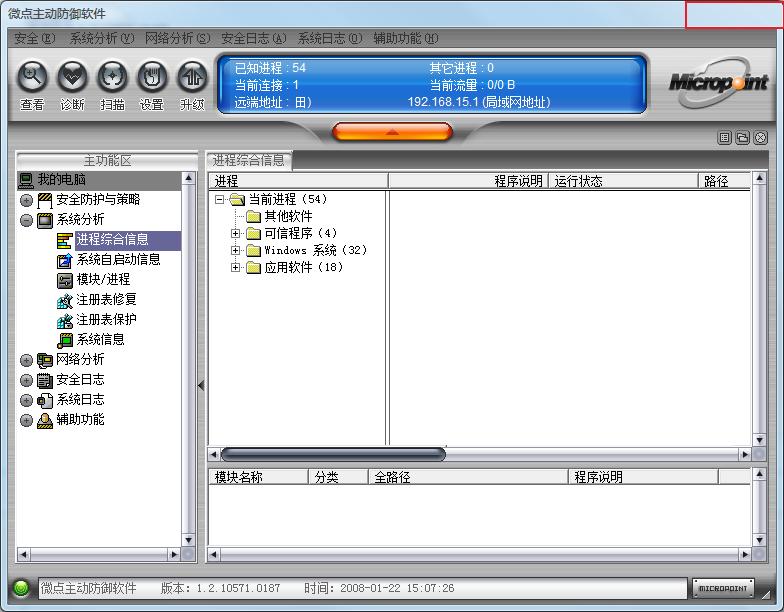Expand the 可信程序 (4) folder

(235, 234)
